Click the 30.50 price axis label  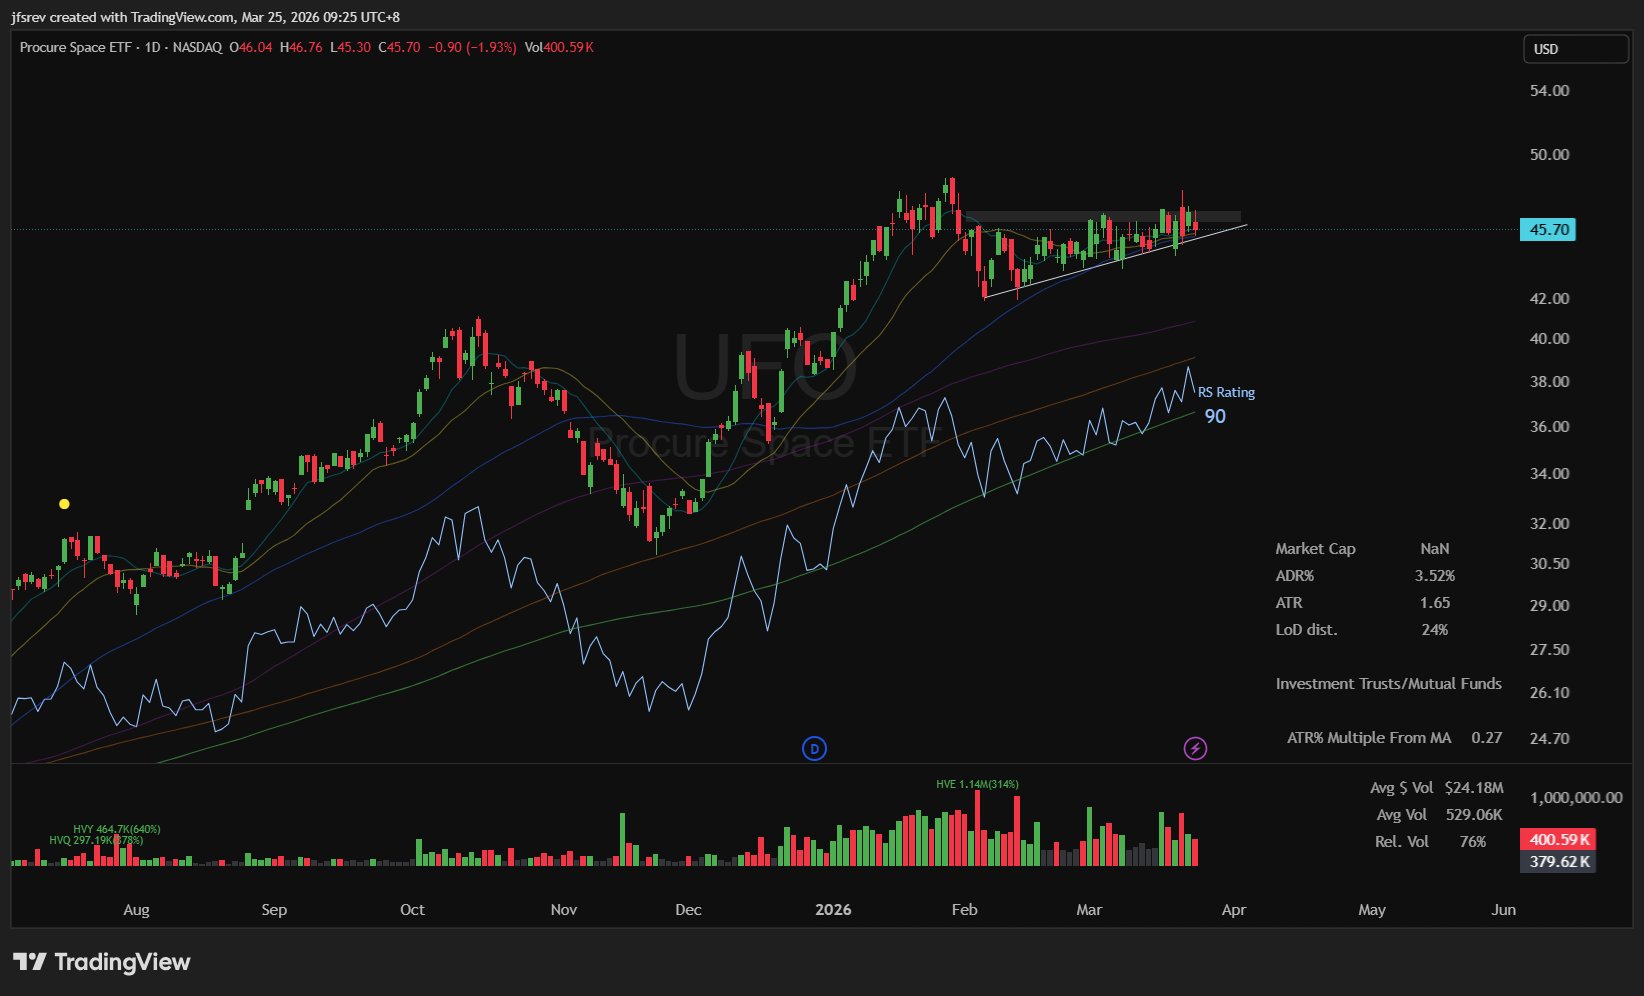1549,563
